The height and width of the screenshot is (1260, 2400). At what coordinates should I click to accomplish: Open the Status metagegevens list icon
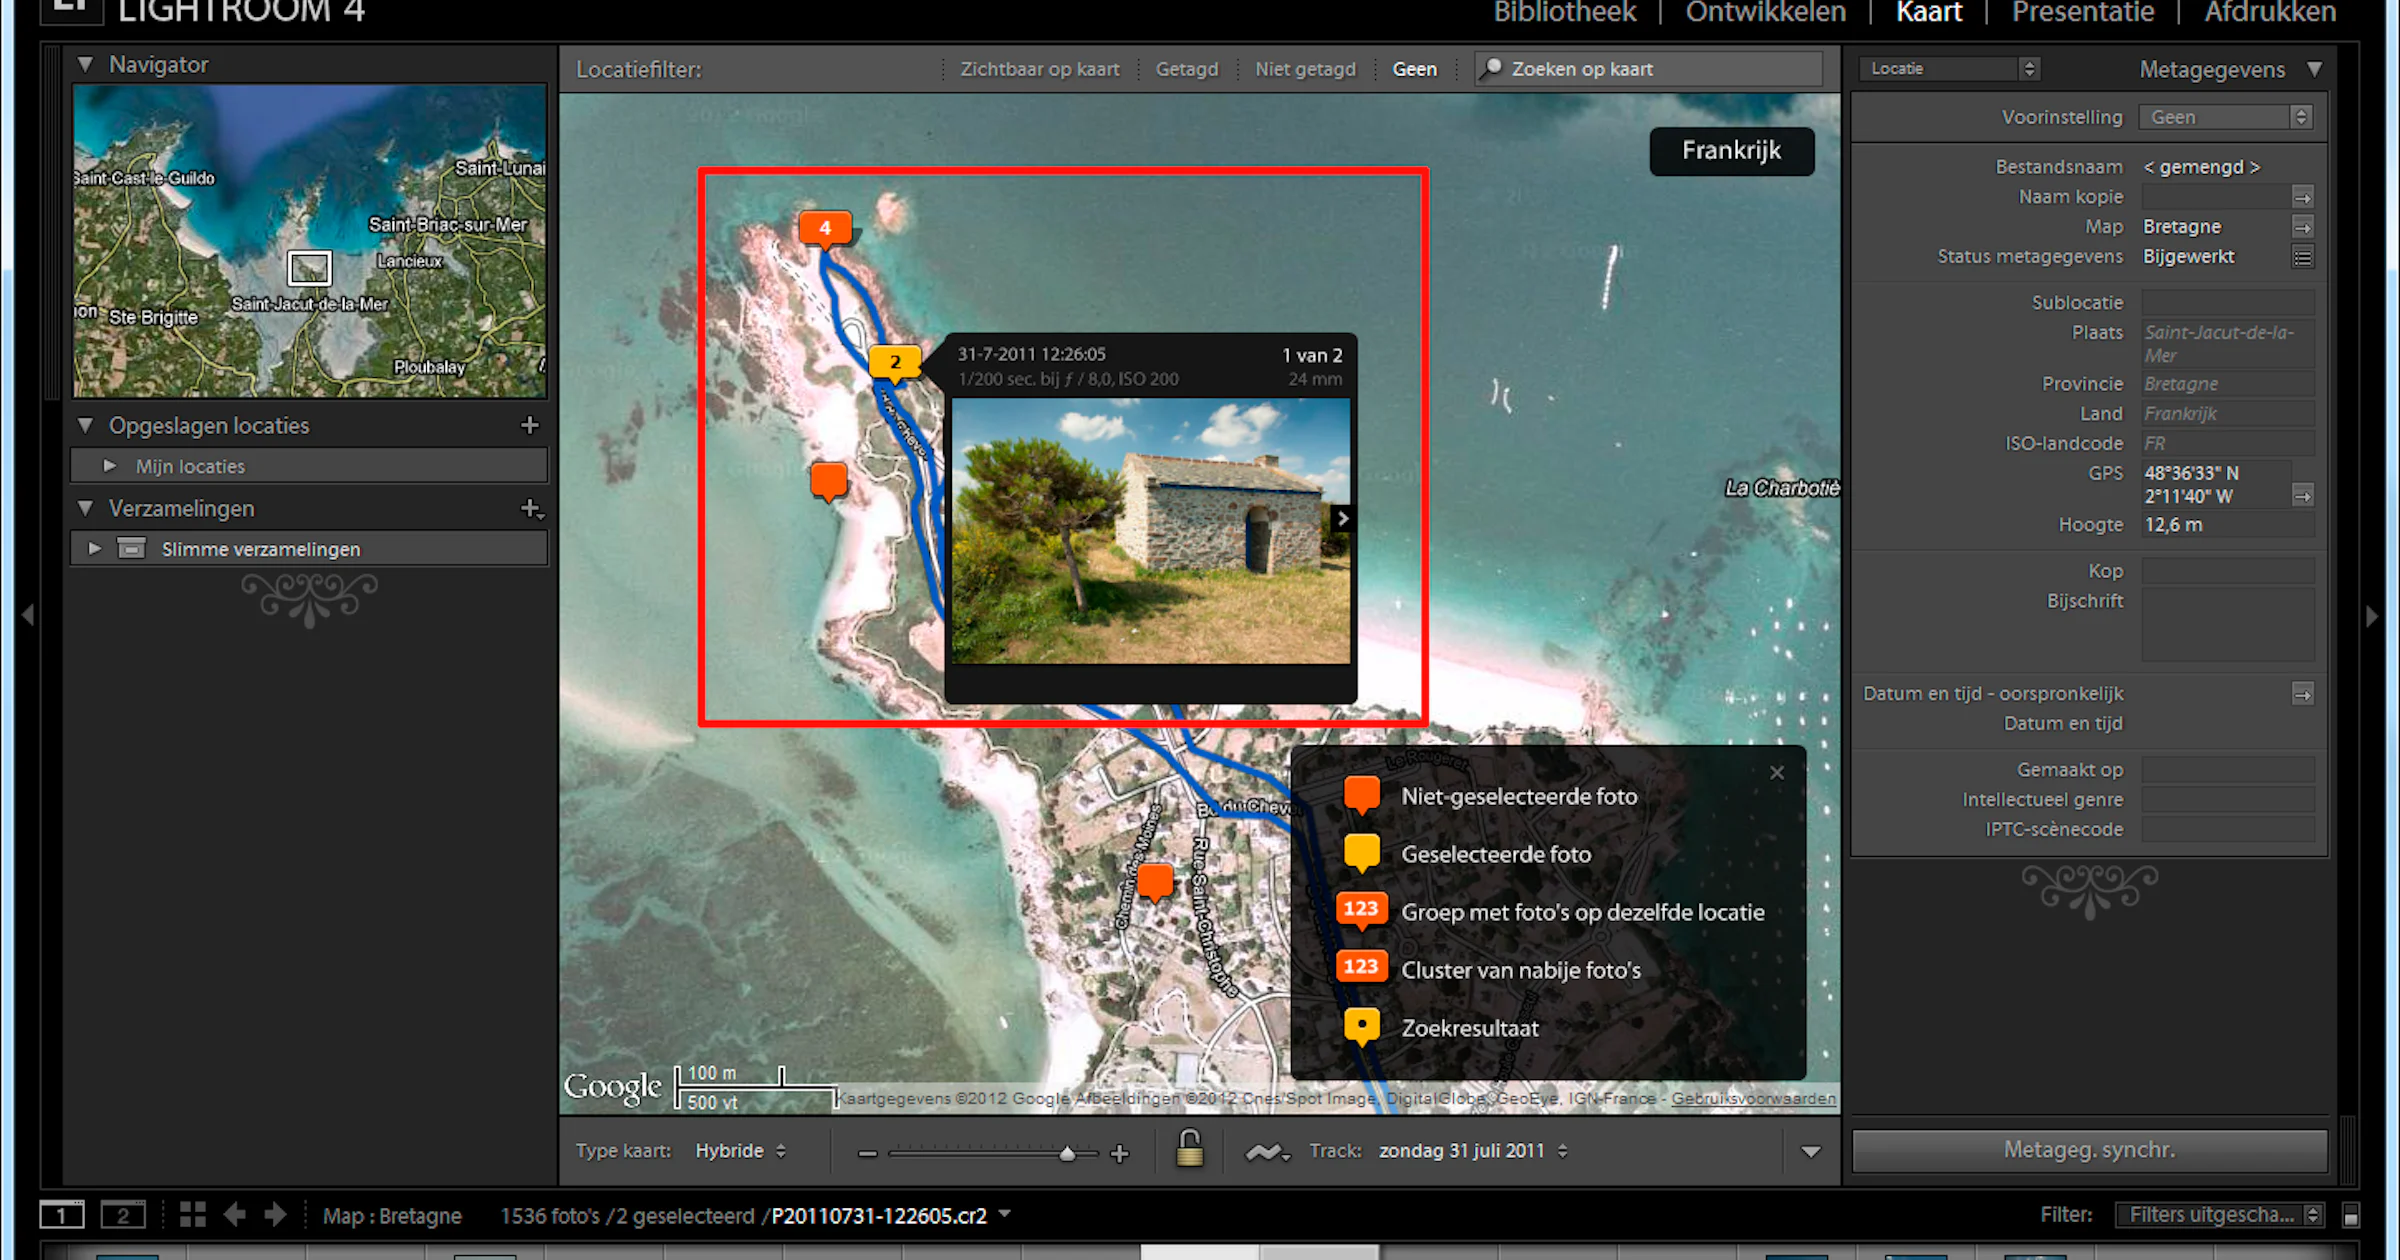2302,257
